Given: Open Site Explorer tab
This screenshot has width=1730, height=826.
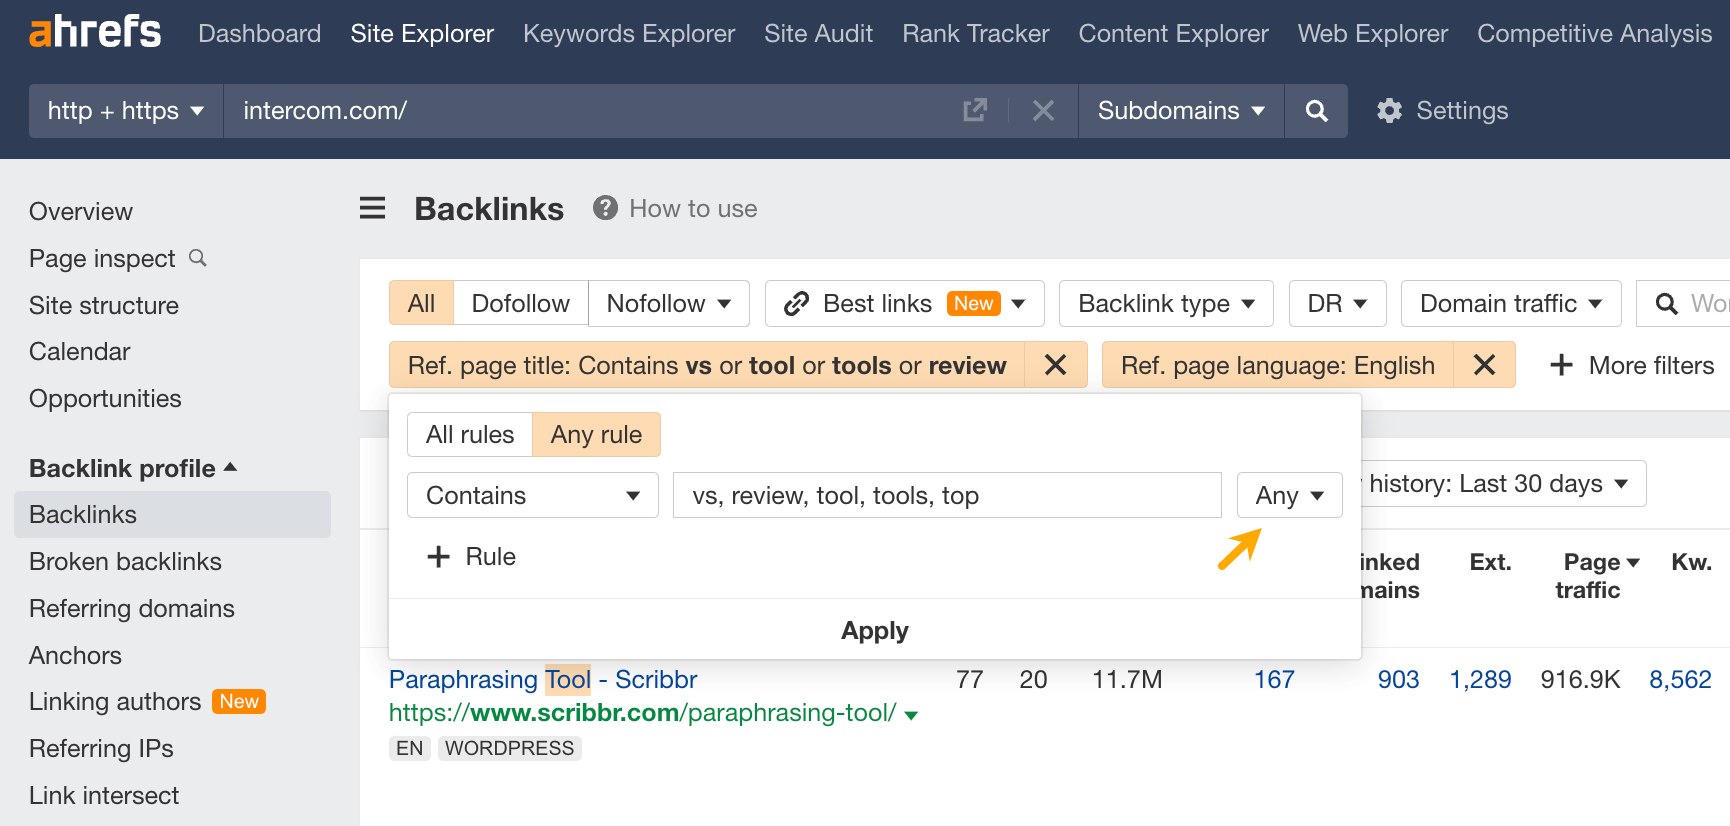Looking at the screenshot, I should pyautogui.click(x=422, y=33).
